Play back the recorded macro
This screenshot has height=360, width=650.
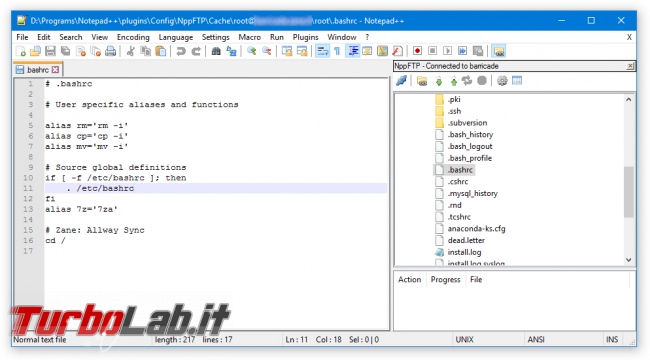point(447,51)
